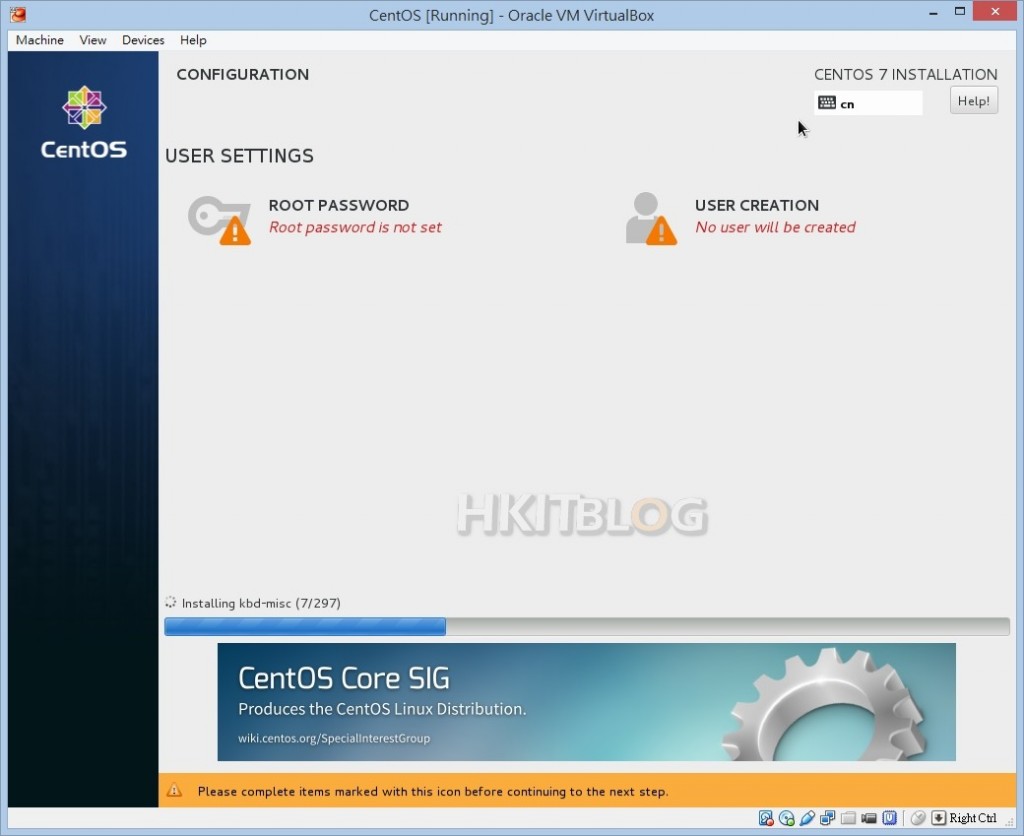Click the 'Please complete items' warning message
Screen dimensions: 1024x836
(x=432, y=791)
